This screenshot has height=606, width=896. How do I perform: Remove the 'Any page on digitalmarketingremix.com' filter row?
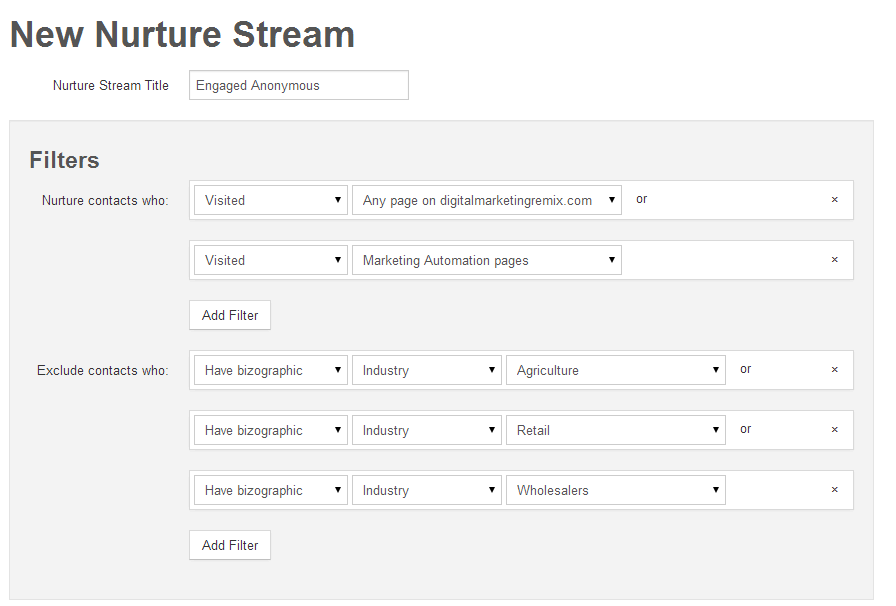(834, 200)
